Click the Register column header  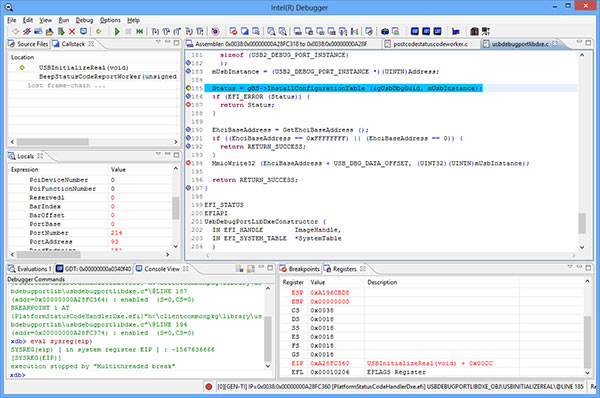[293, 282]
